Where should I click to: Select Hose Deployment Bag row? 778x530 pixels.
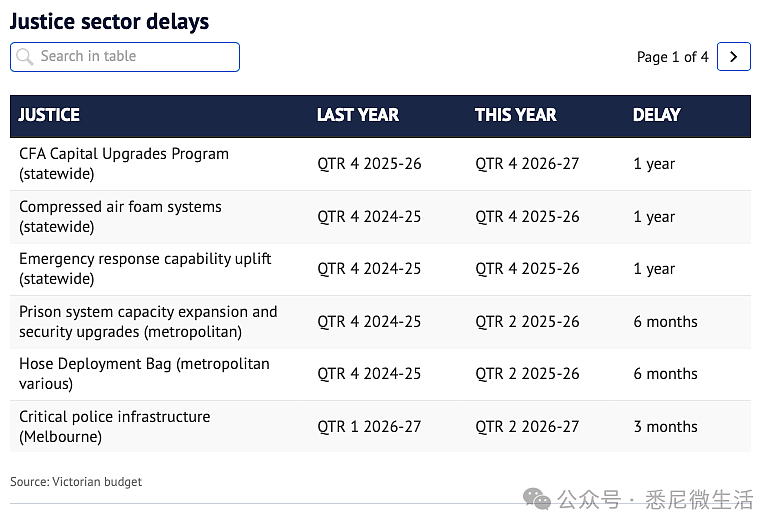pos(380,374)
